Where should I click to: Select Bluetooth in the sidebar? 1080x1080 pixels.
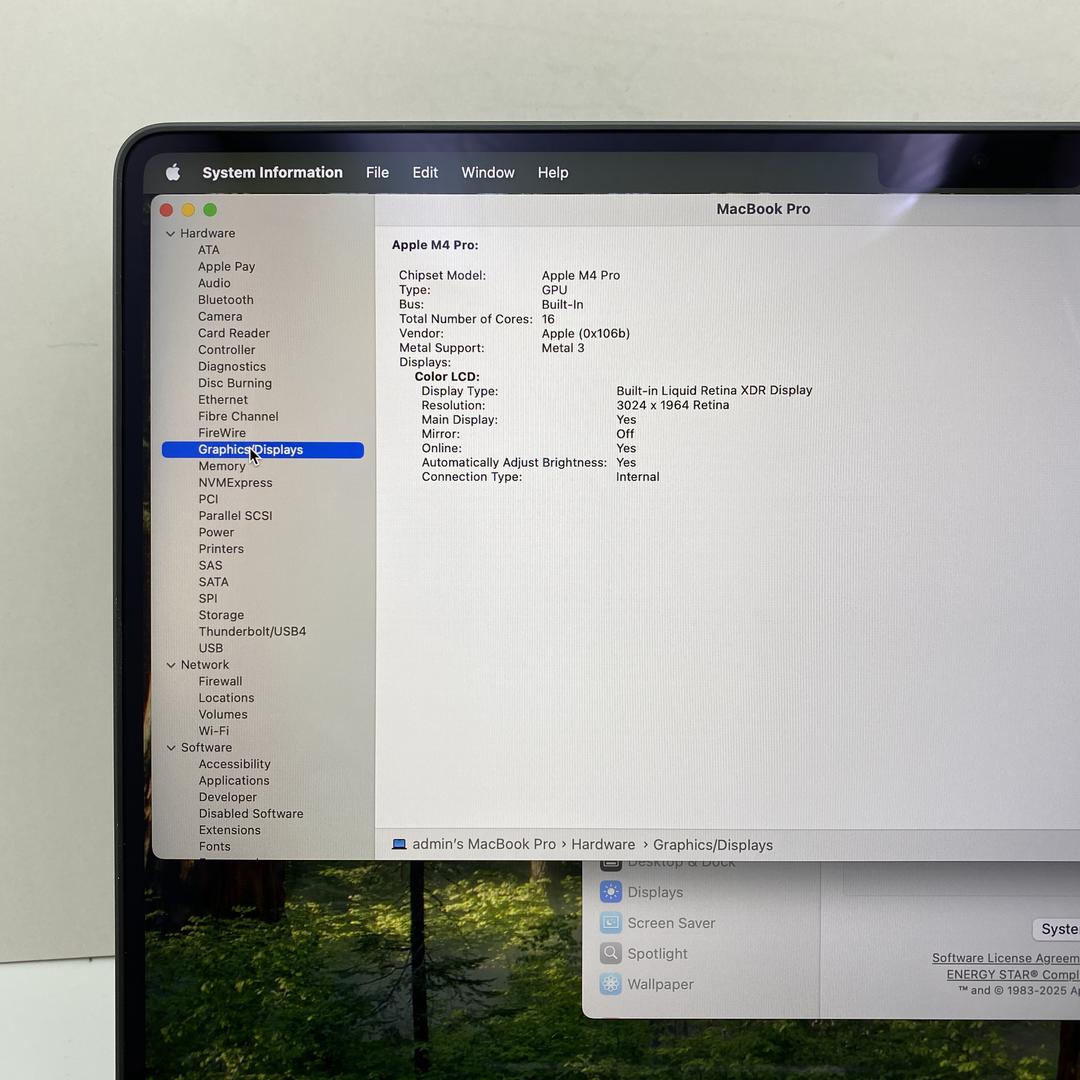click(x=226, y=300)
